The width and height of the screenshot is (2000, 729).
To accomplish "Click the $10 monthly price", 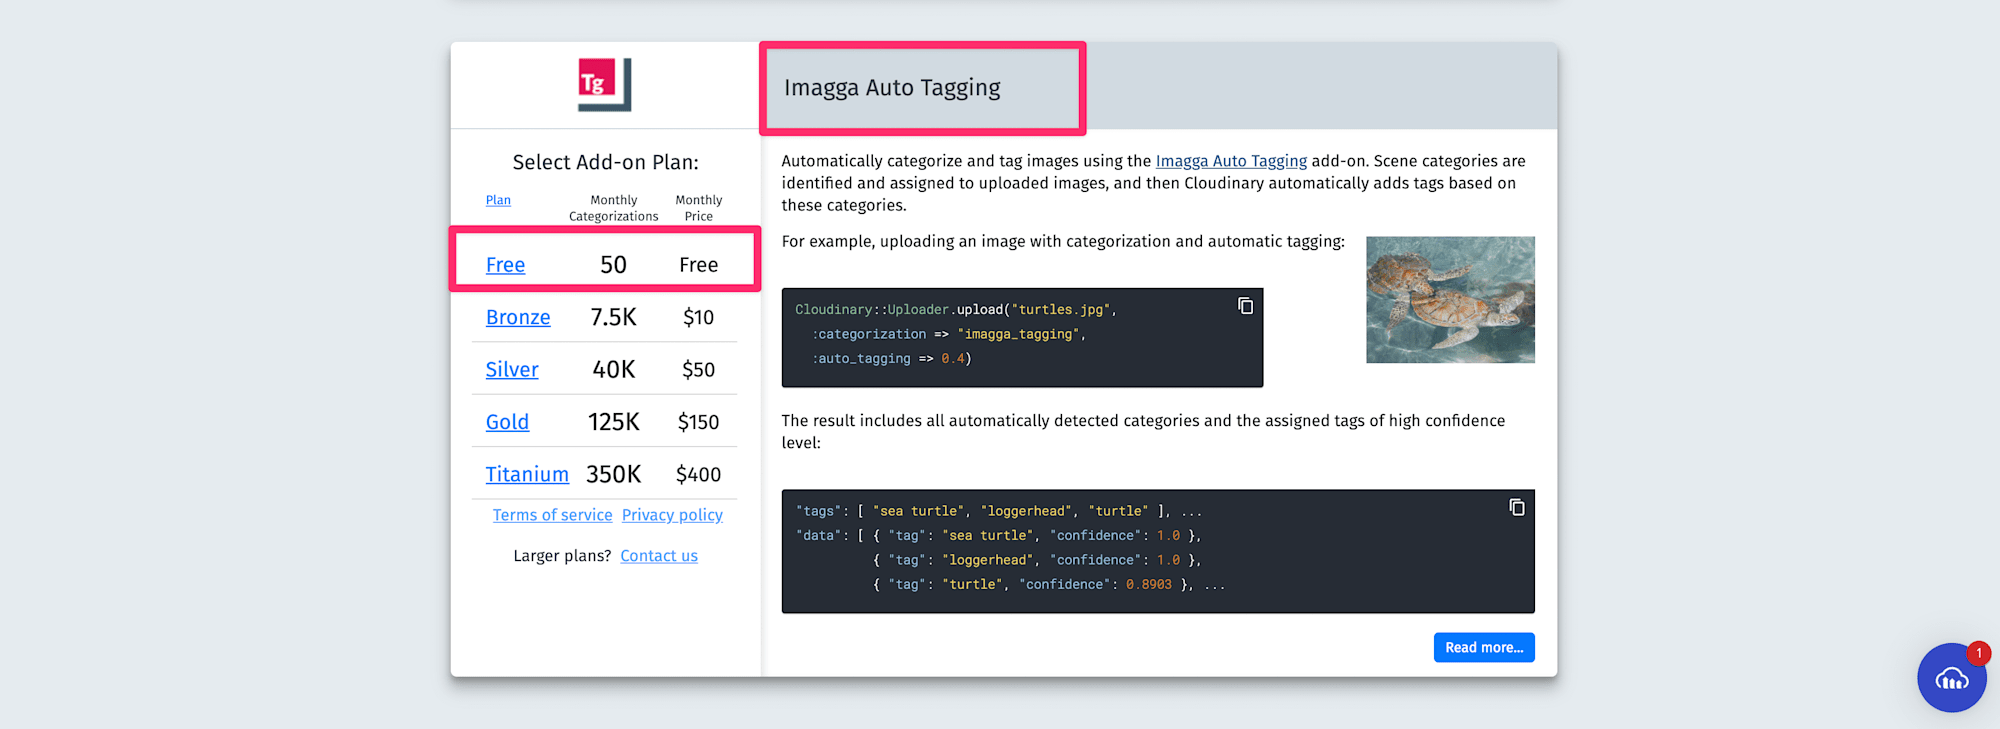I will tap(698, 317).
